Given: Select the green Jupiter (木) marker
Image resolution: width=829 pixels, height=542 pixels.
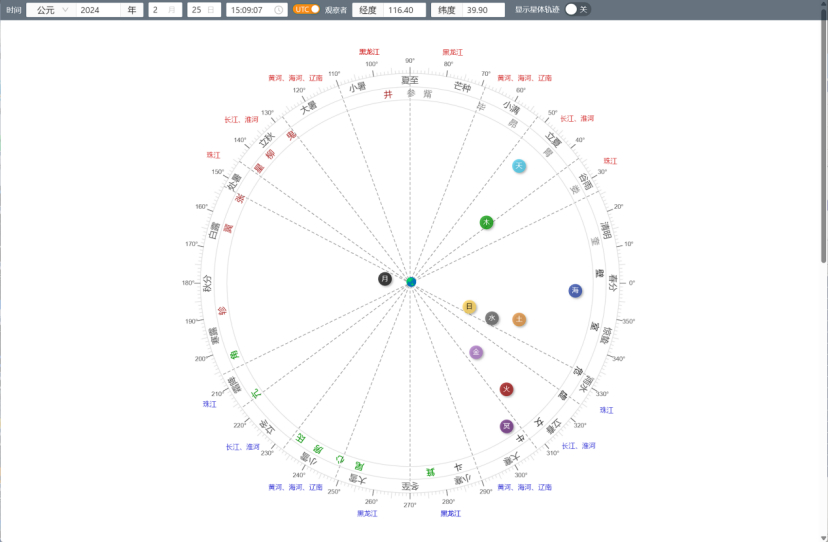Looking at the screenshot, I should point(487,222).
